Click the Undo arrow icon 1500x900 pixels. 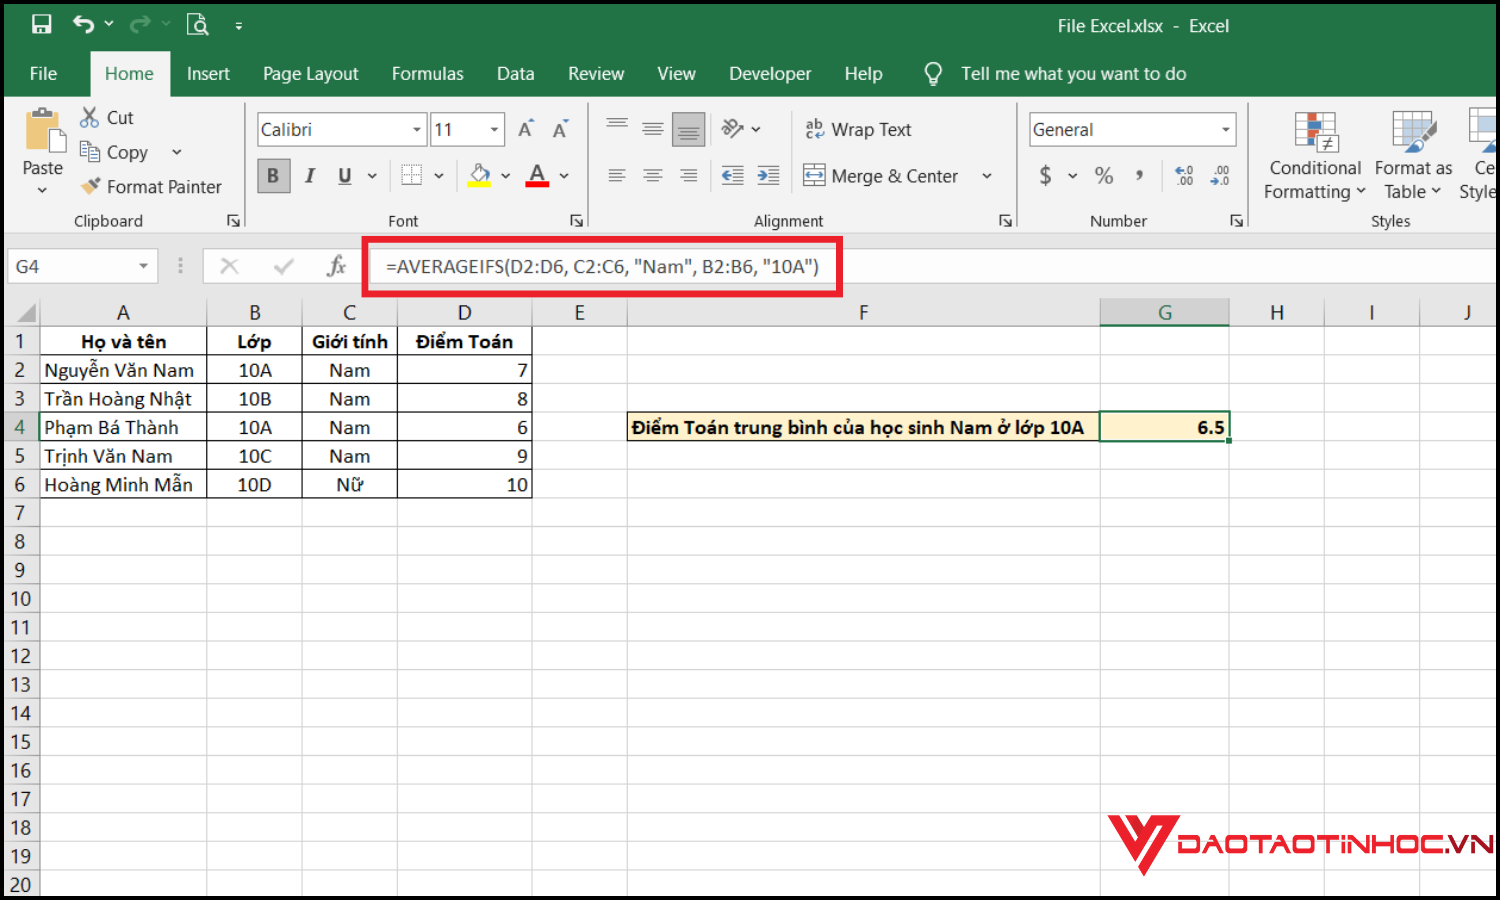point(84,25)
